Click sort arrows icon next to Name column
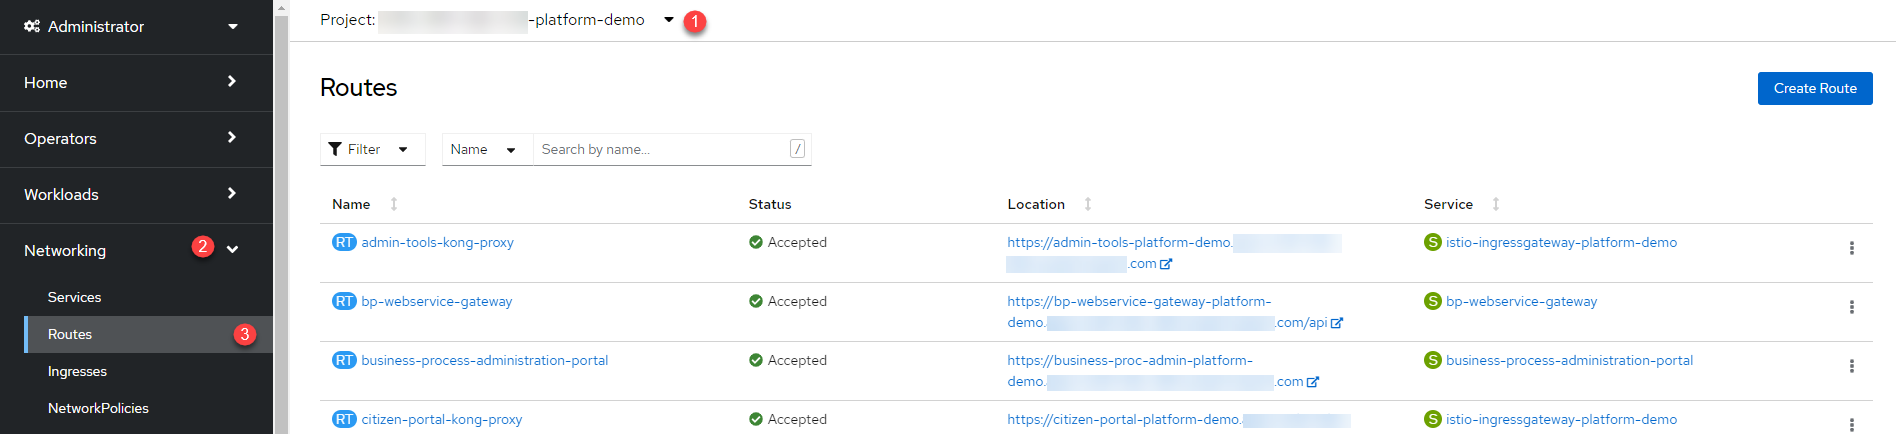 pos(394,204)
